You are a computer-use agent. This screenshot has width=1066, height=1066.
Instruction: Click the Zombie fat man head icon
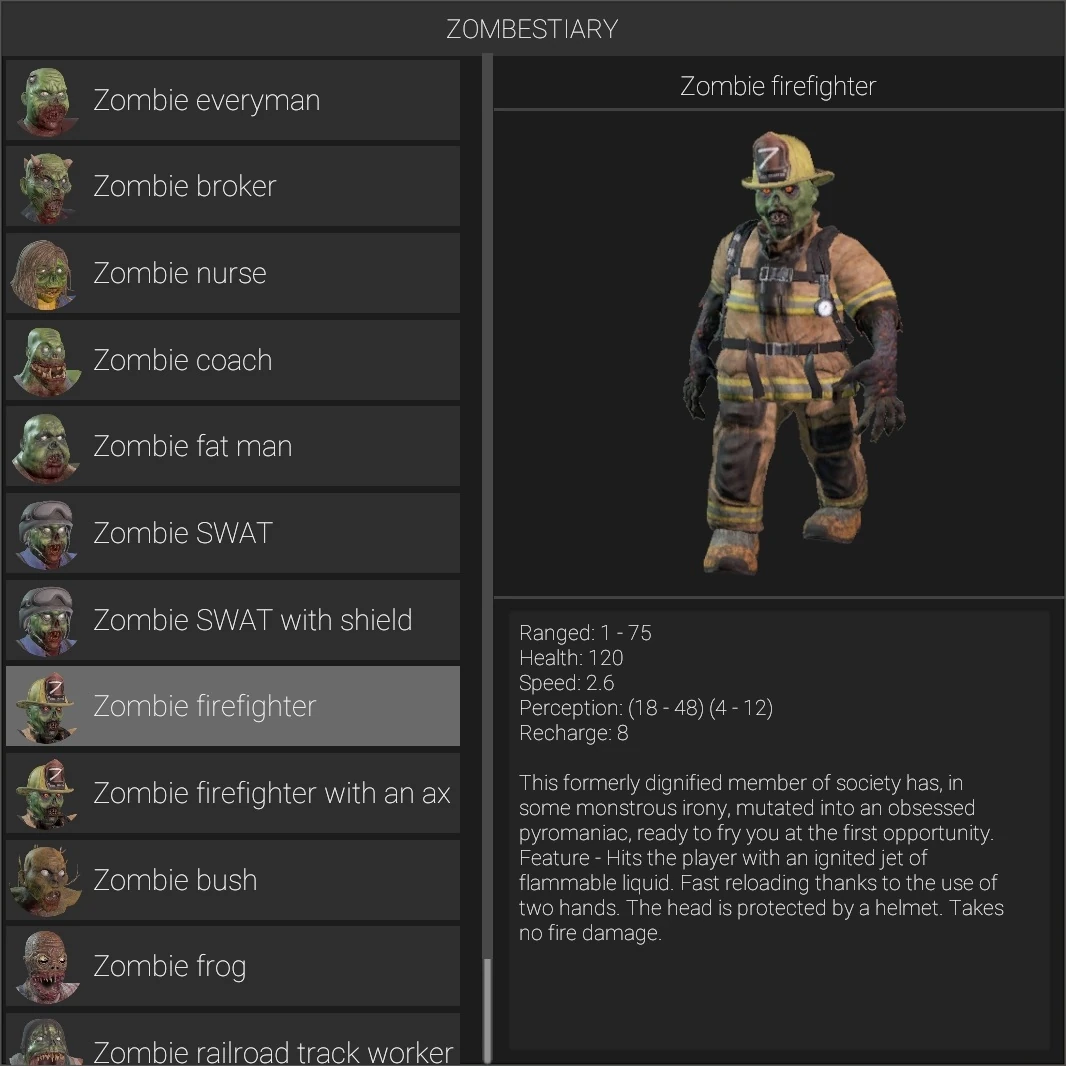coord(46,447)
